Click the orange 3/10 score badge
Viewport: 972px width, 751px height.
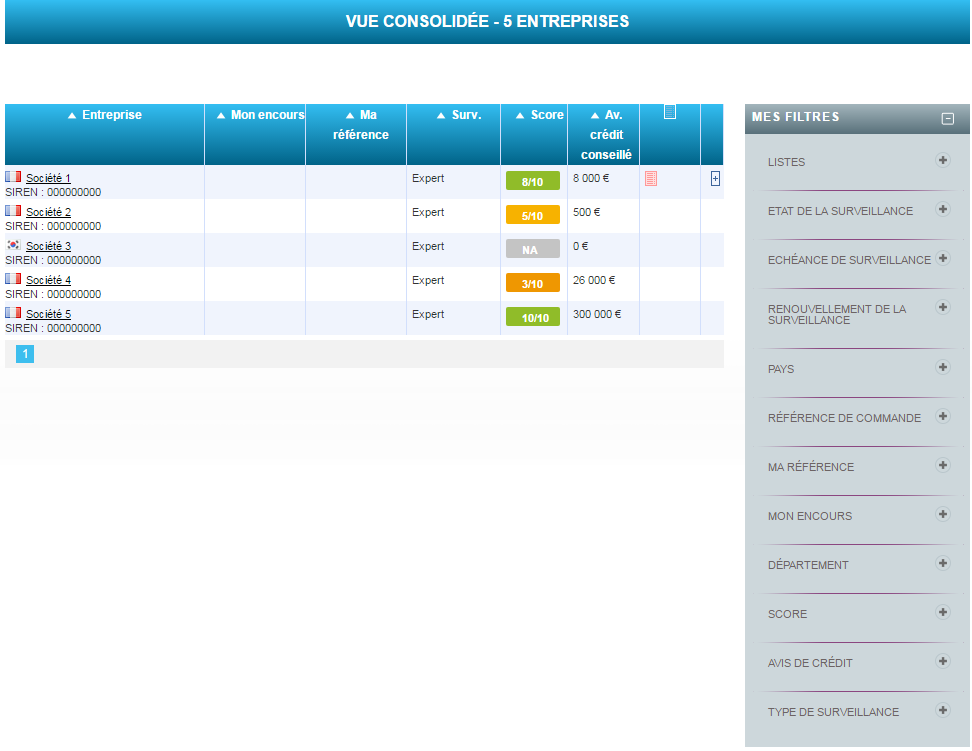click(x=533, y=284)
